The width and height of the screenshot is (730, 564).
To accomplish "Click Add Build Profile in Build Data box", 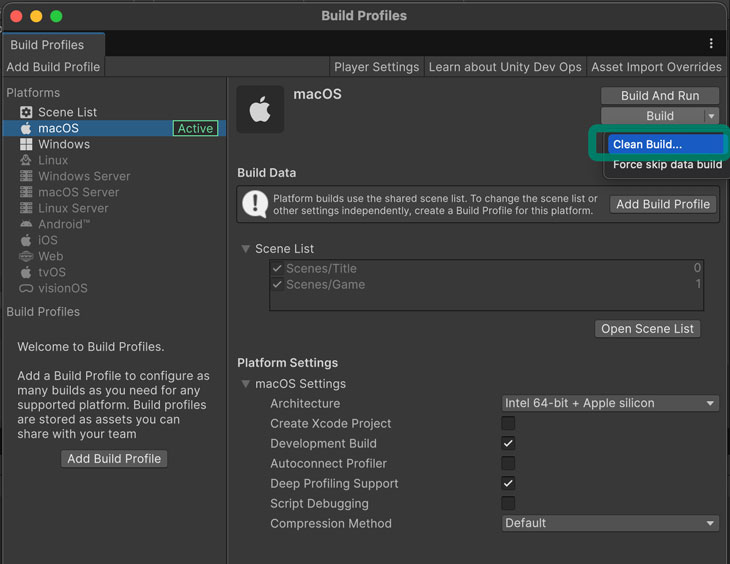I will click(x=663, y=204).
